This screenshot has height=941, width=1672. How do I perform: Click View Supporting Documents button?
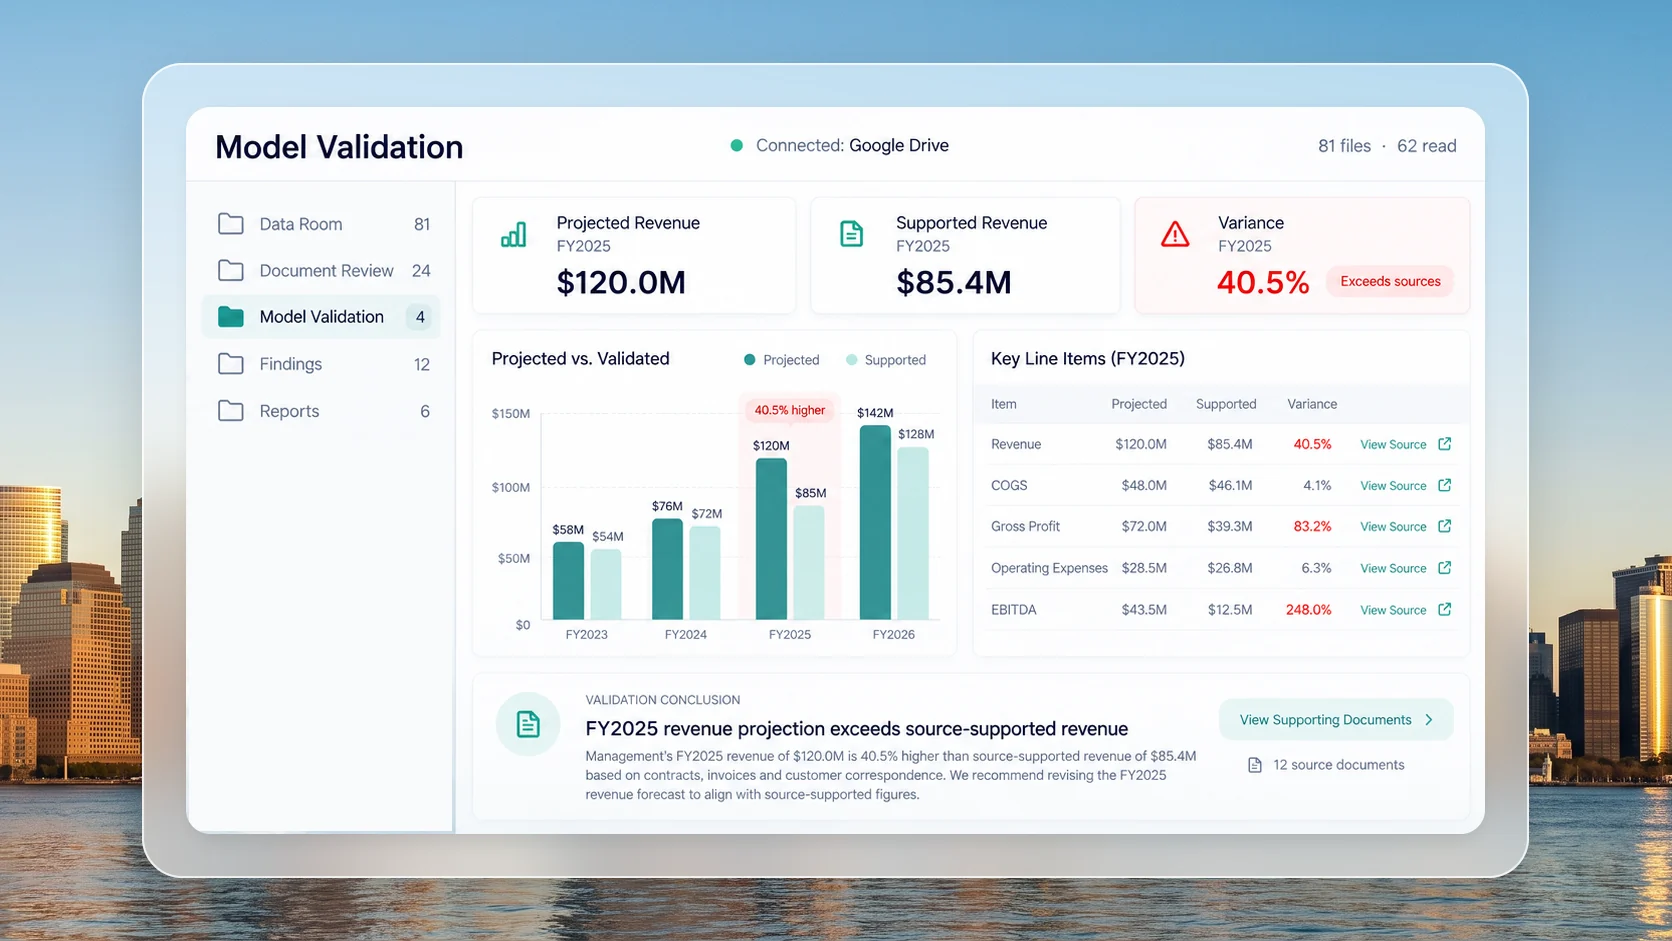(x=1336, y=720)
